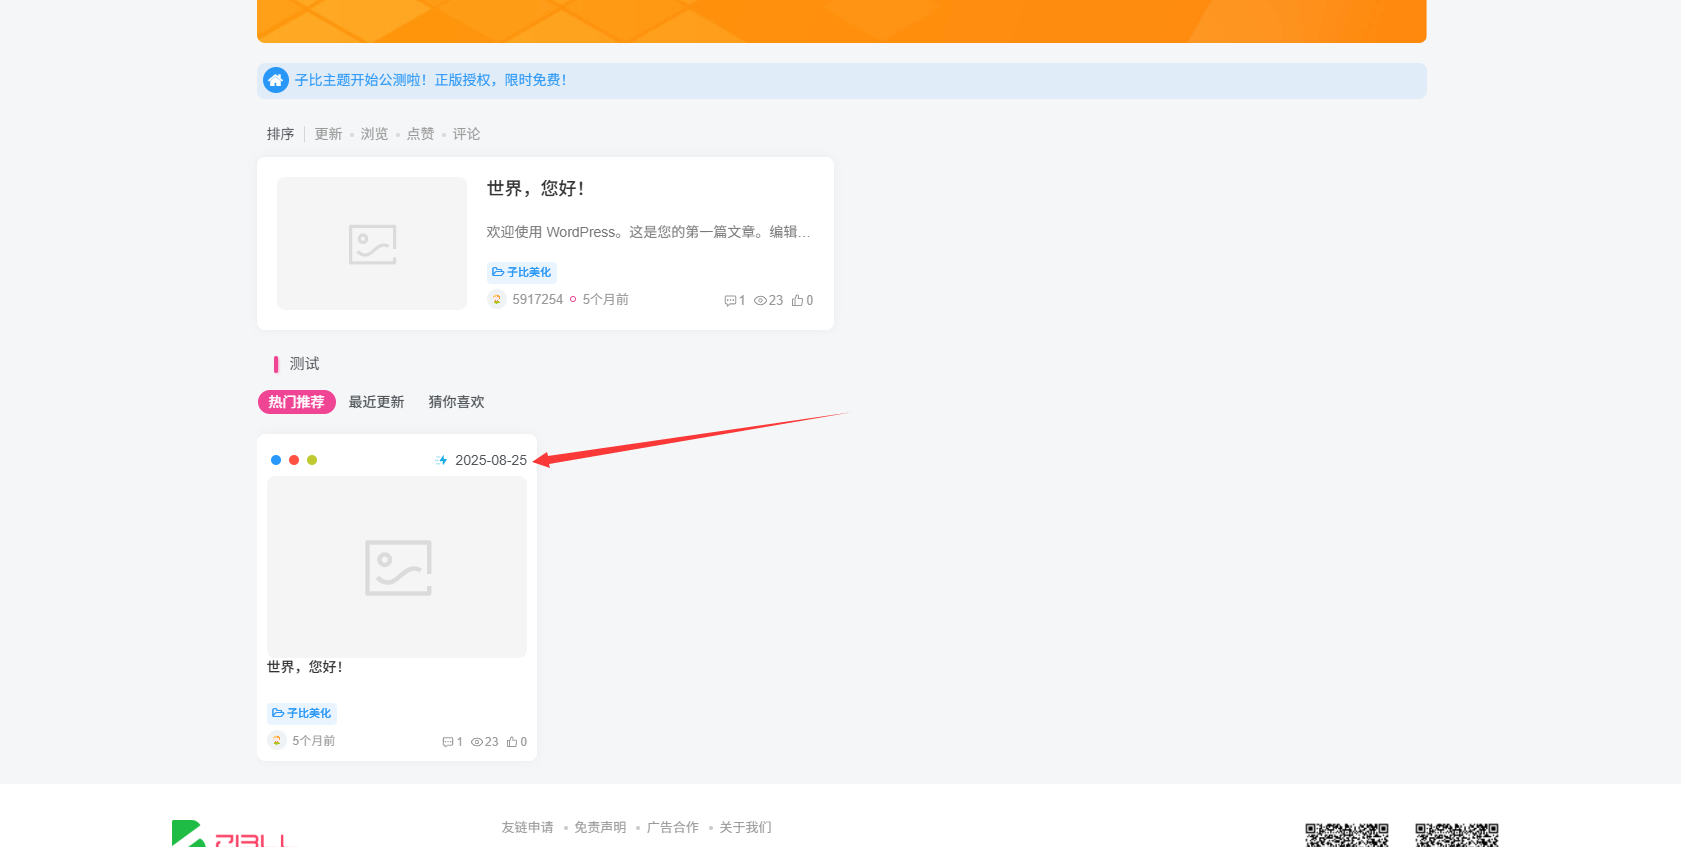Click the thumbs-up icon in grid card
1681x847 pixels.
click(x=512, y=742)
